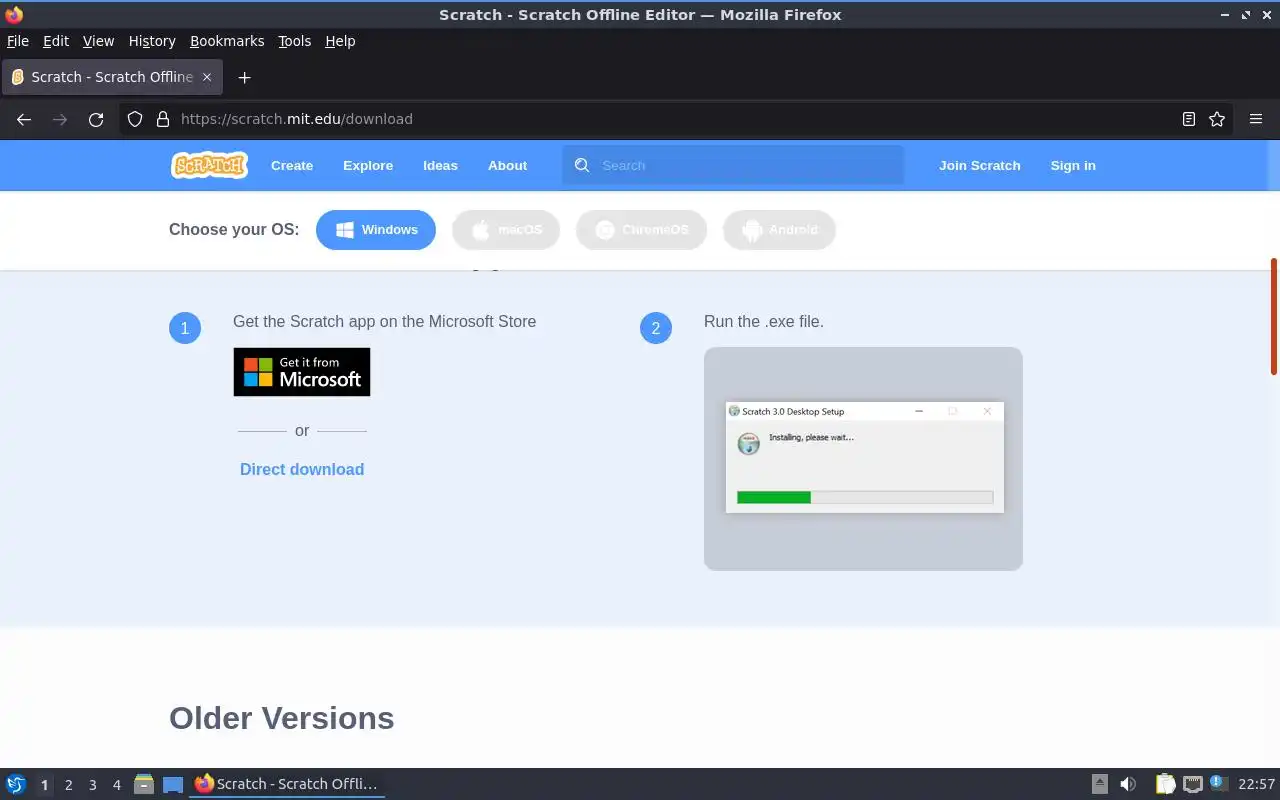This screenshot has height=800, width=1280.
Task: Close the Scratch Offline Editor tab
Action: (x=207, y=77)
